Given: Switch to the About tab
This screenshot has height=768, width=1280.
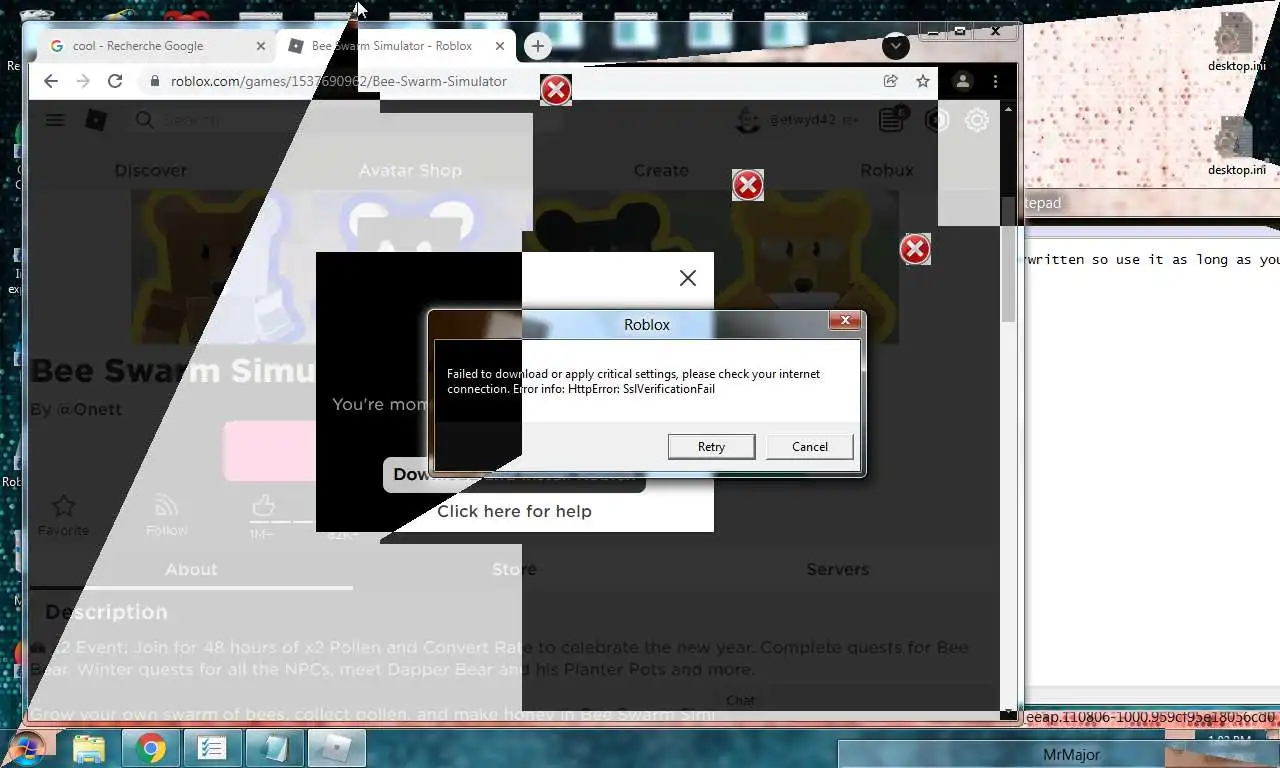Looking at the screenshot, I should tap(191, 569).
